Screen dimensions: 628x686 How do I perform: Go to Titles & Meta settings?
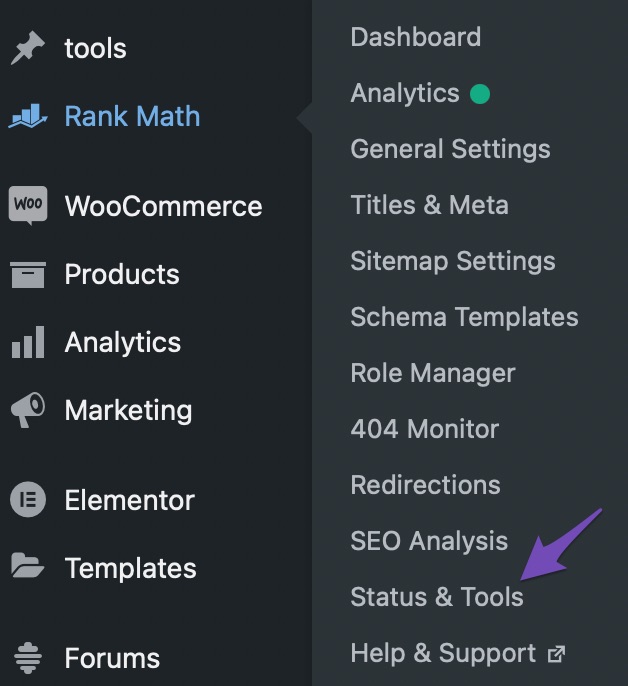[429, 205]
